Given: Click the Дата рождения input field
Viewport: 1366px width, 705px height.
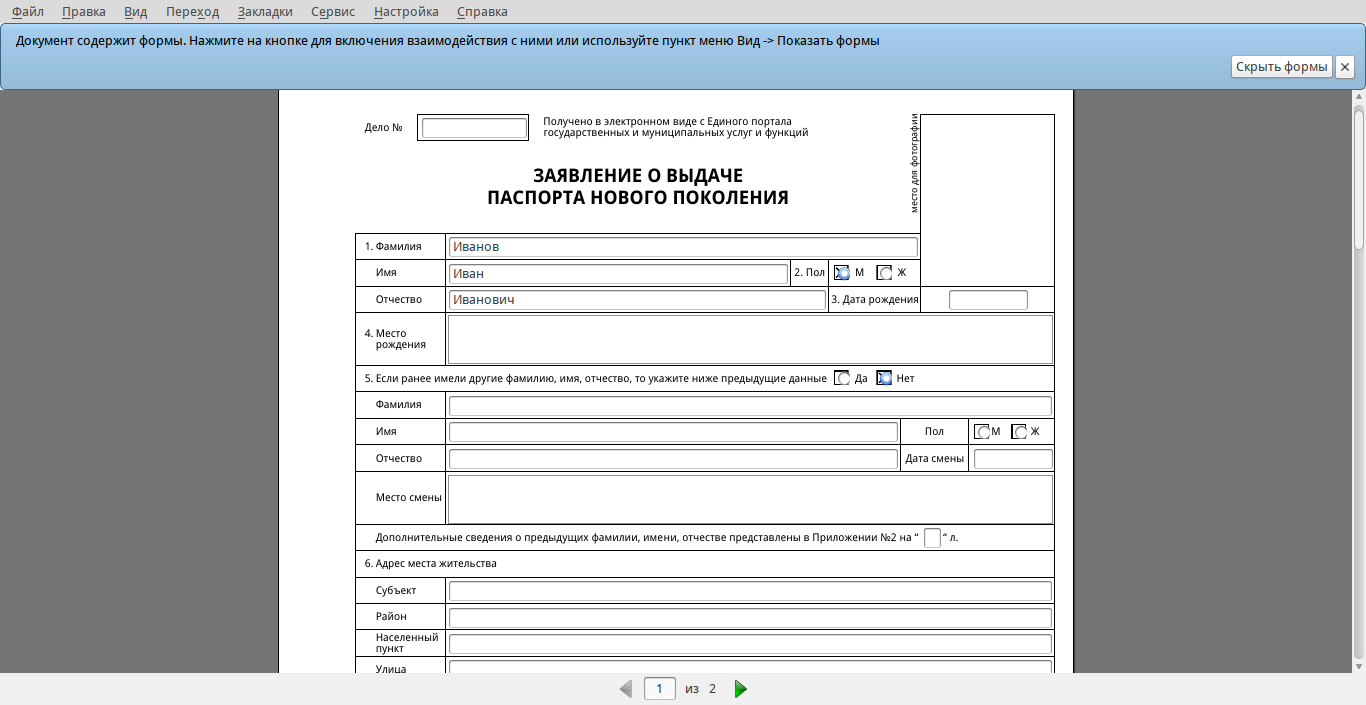Looking at the screenshot, I should (988, 300).
